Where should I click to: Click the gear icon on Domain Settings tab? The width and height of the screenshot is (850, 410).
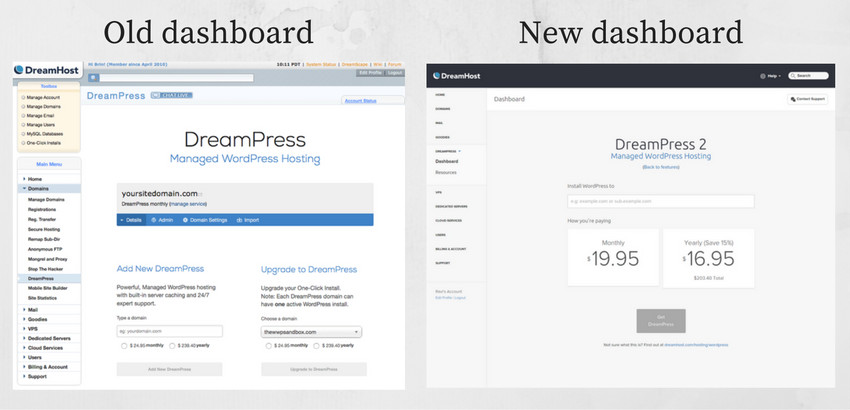click(185, 220)
